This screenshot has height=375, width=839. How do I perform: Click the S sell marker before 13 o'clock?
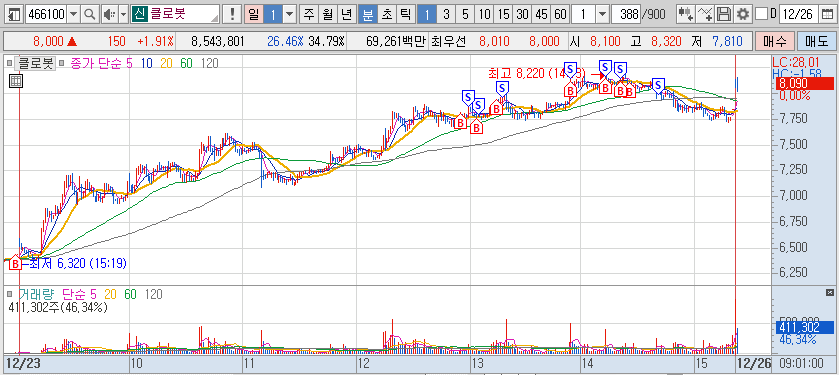click(x=468, y=97)
